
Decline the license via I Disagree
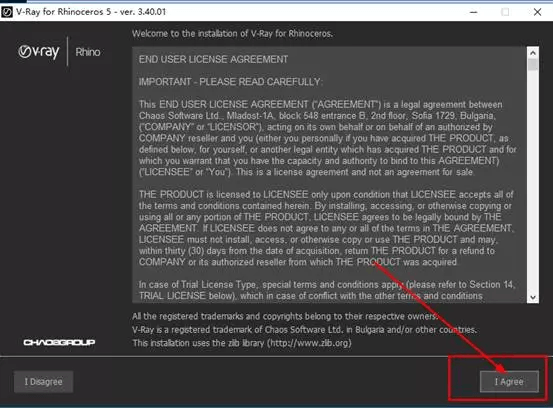(43, 382)
